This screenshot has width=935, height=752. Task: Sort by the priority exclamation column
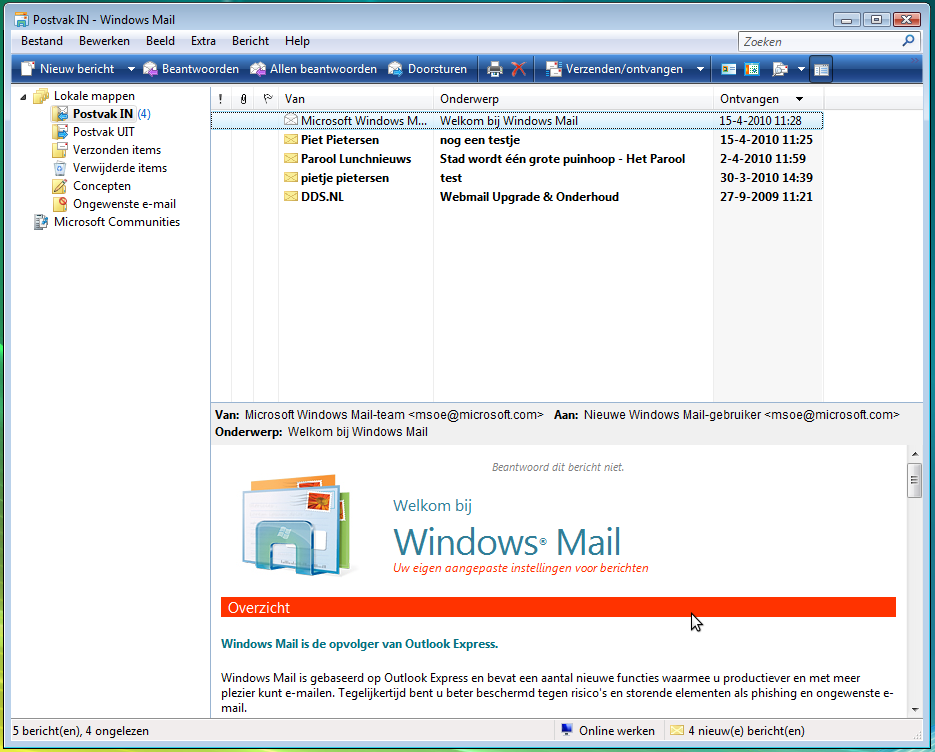[x=221, y=99]
